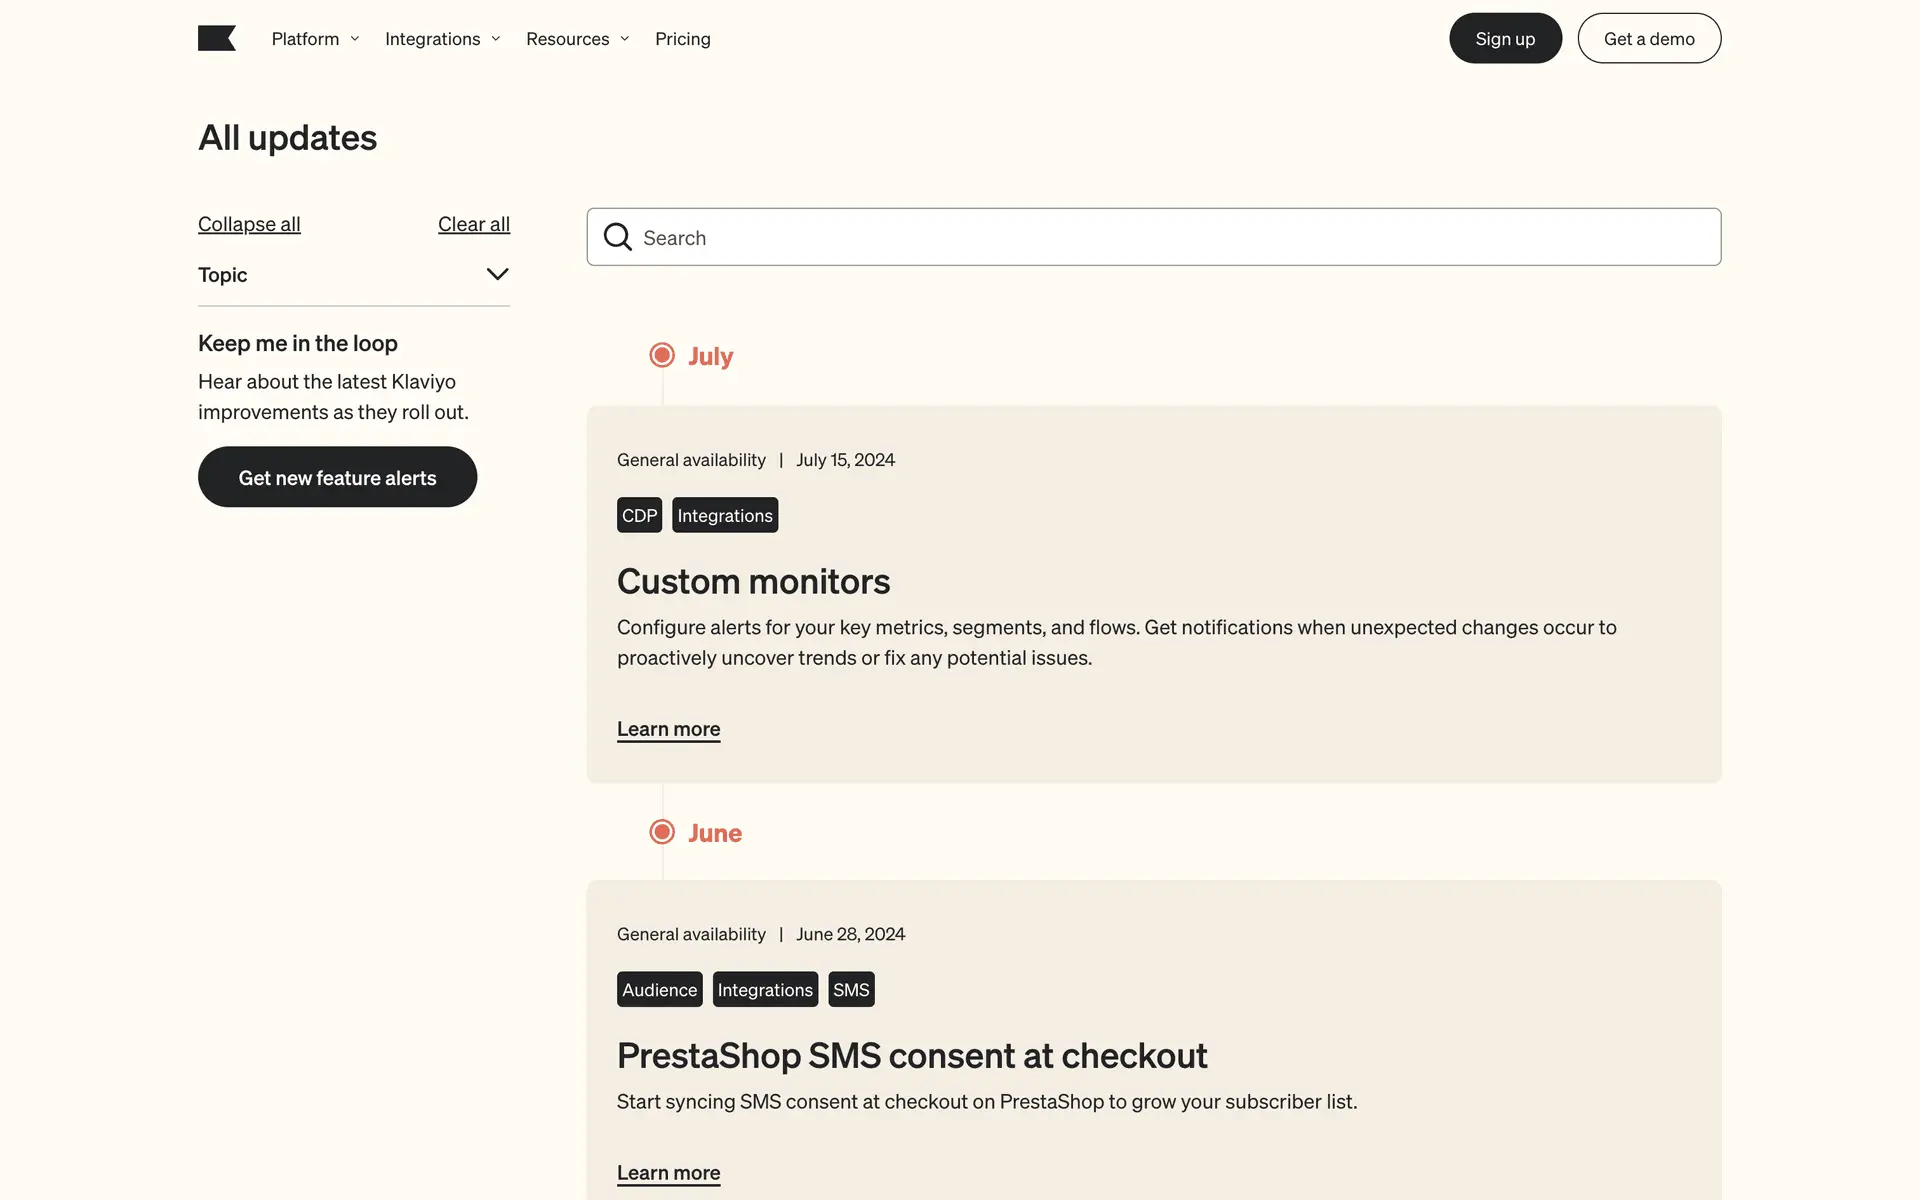This screenshot has width=1920, height=1200.
Task: Click the July timeline marker dot
Action: coord(662,355)
